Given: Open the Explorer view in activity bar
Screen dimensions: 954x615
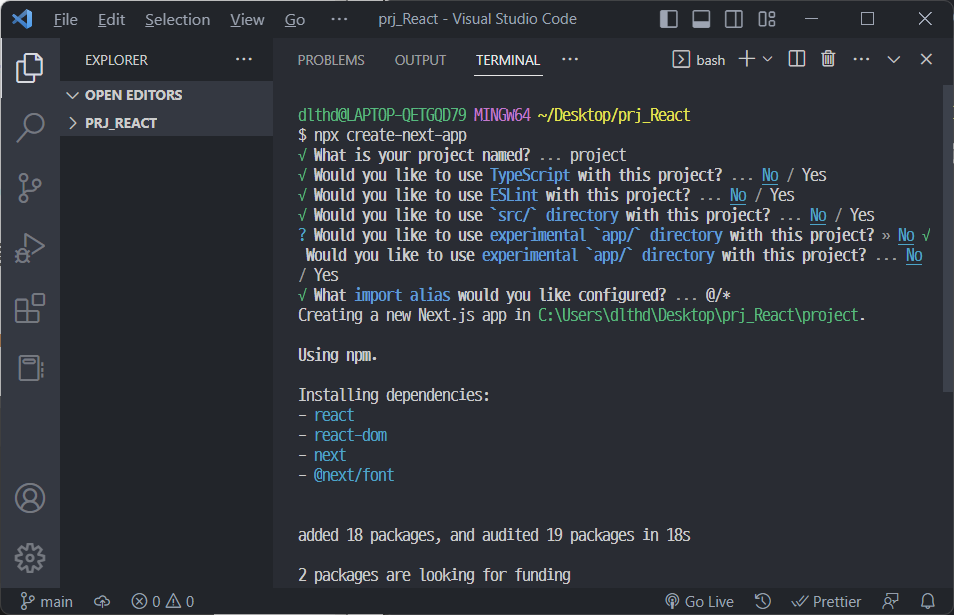Looking at the screenshot, I should (30, 68).
